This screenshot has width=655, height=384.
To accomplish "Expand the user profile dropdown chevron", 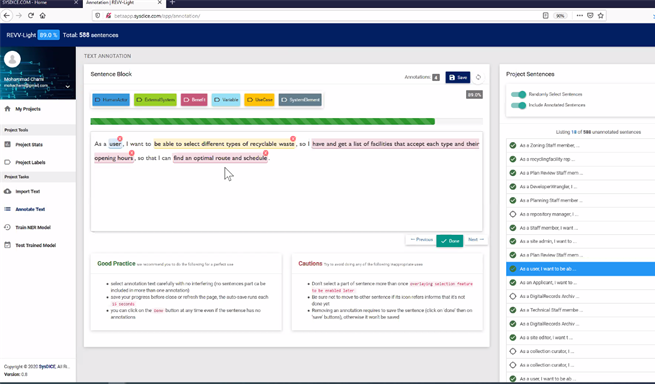I will pyautogui.click(x=68, y=86).
